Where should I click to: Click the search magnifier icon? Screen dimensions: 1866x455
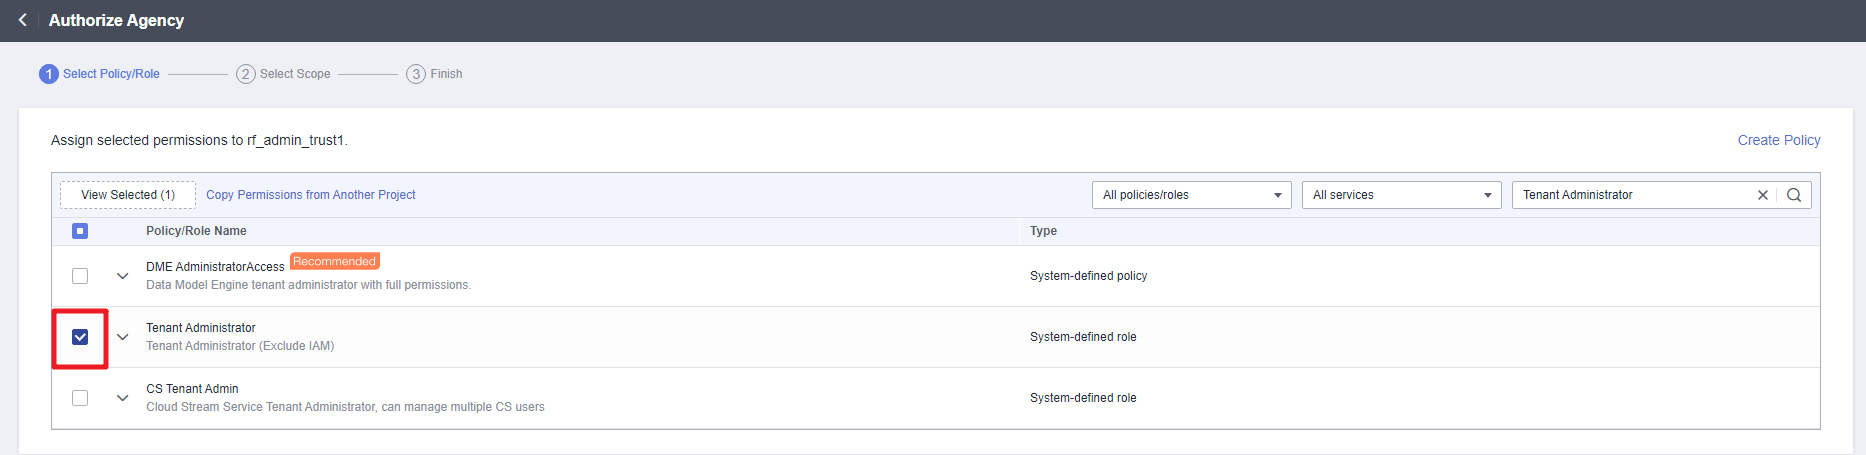pos(1794,195)
